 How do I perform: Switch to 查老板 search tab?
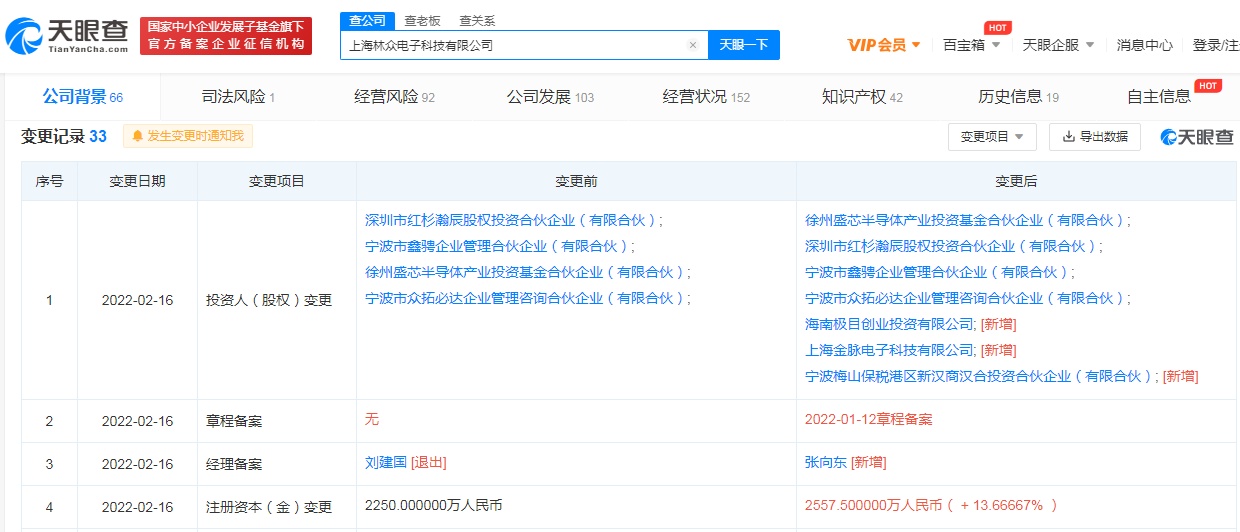(420, 20)
